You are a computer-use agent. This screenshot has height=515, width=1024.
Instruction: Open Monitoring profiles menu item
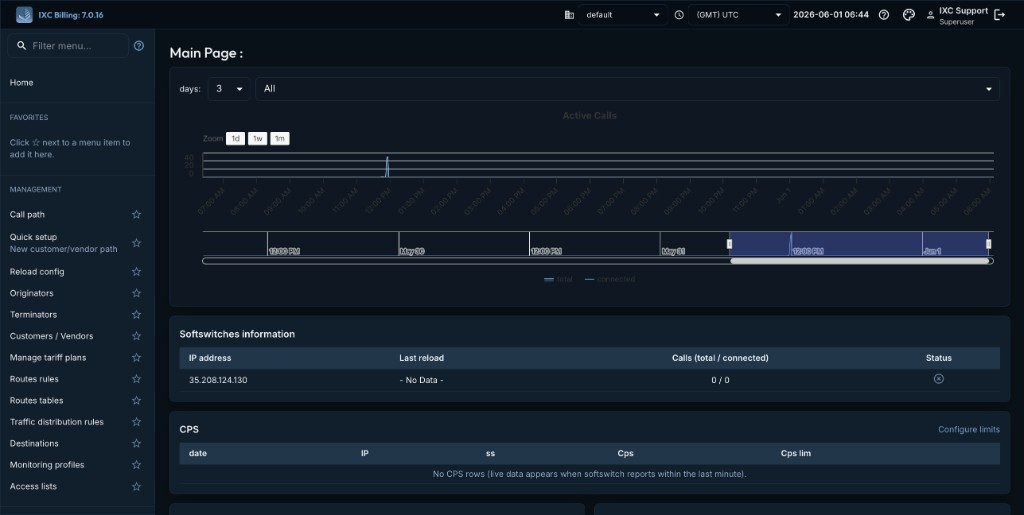(x=47, y=465)
